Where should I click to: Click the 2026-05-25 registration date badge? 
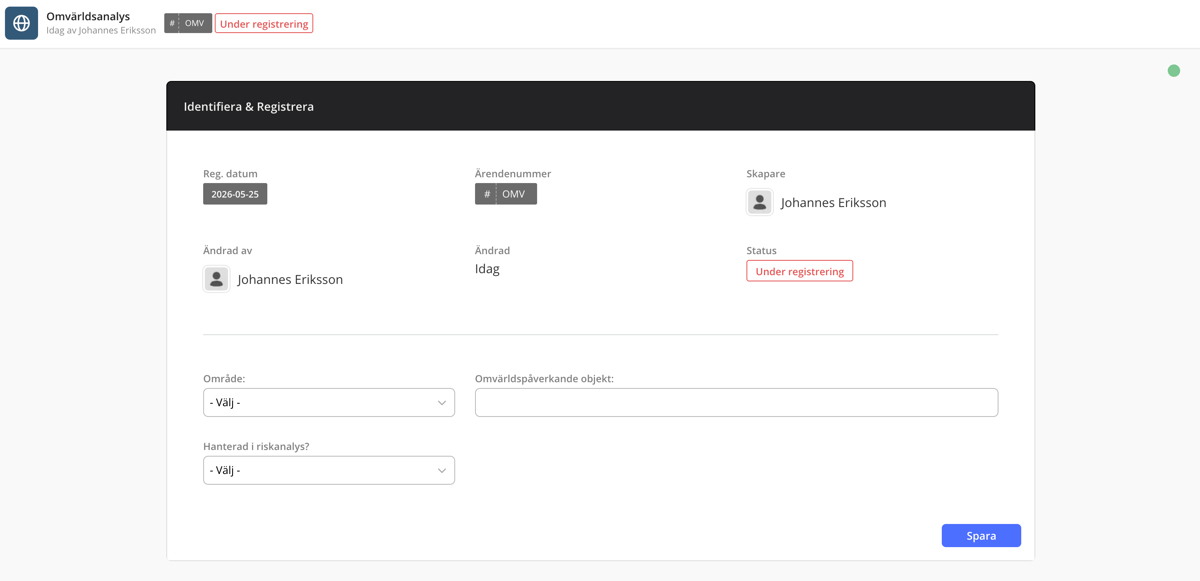[235, 194]
